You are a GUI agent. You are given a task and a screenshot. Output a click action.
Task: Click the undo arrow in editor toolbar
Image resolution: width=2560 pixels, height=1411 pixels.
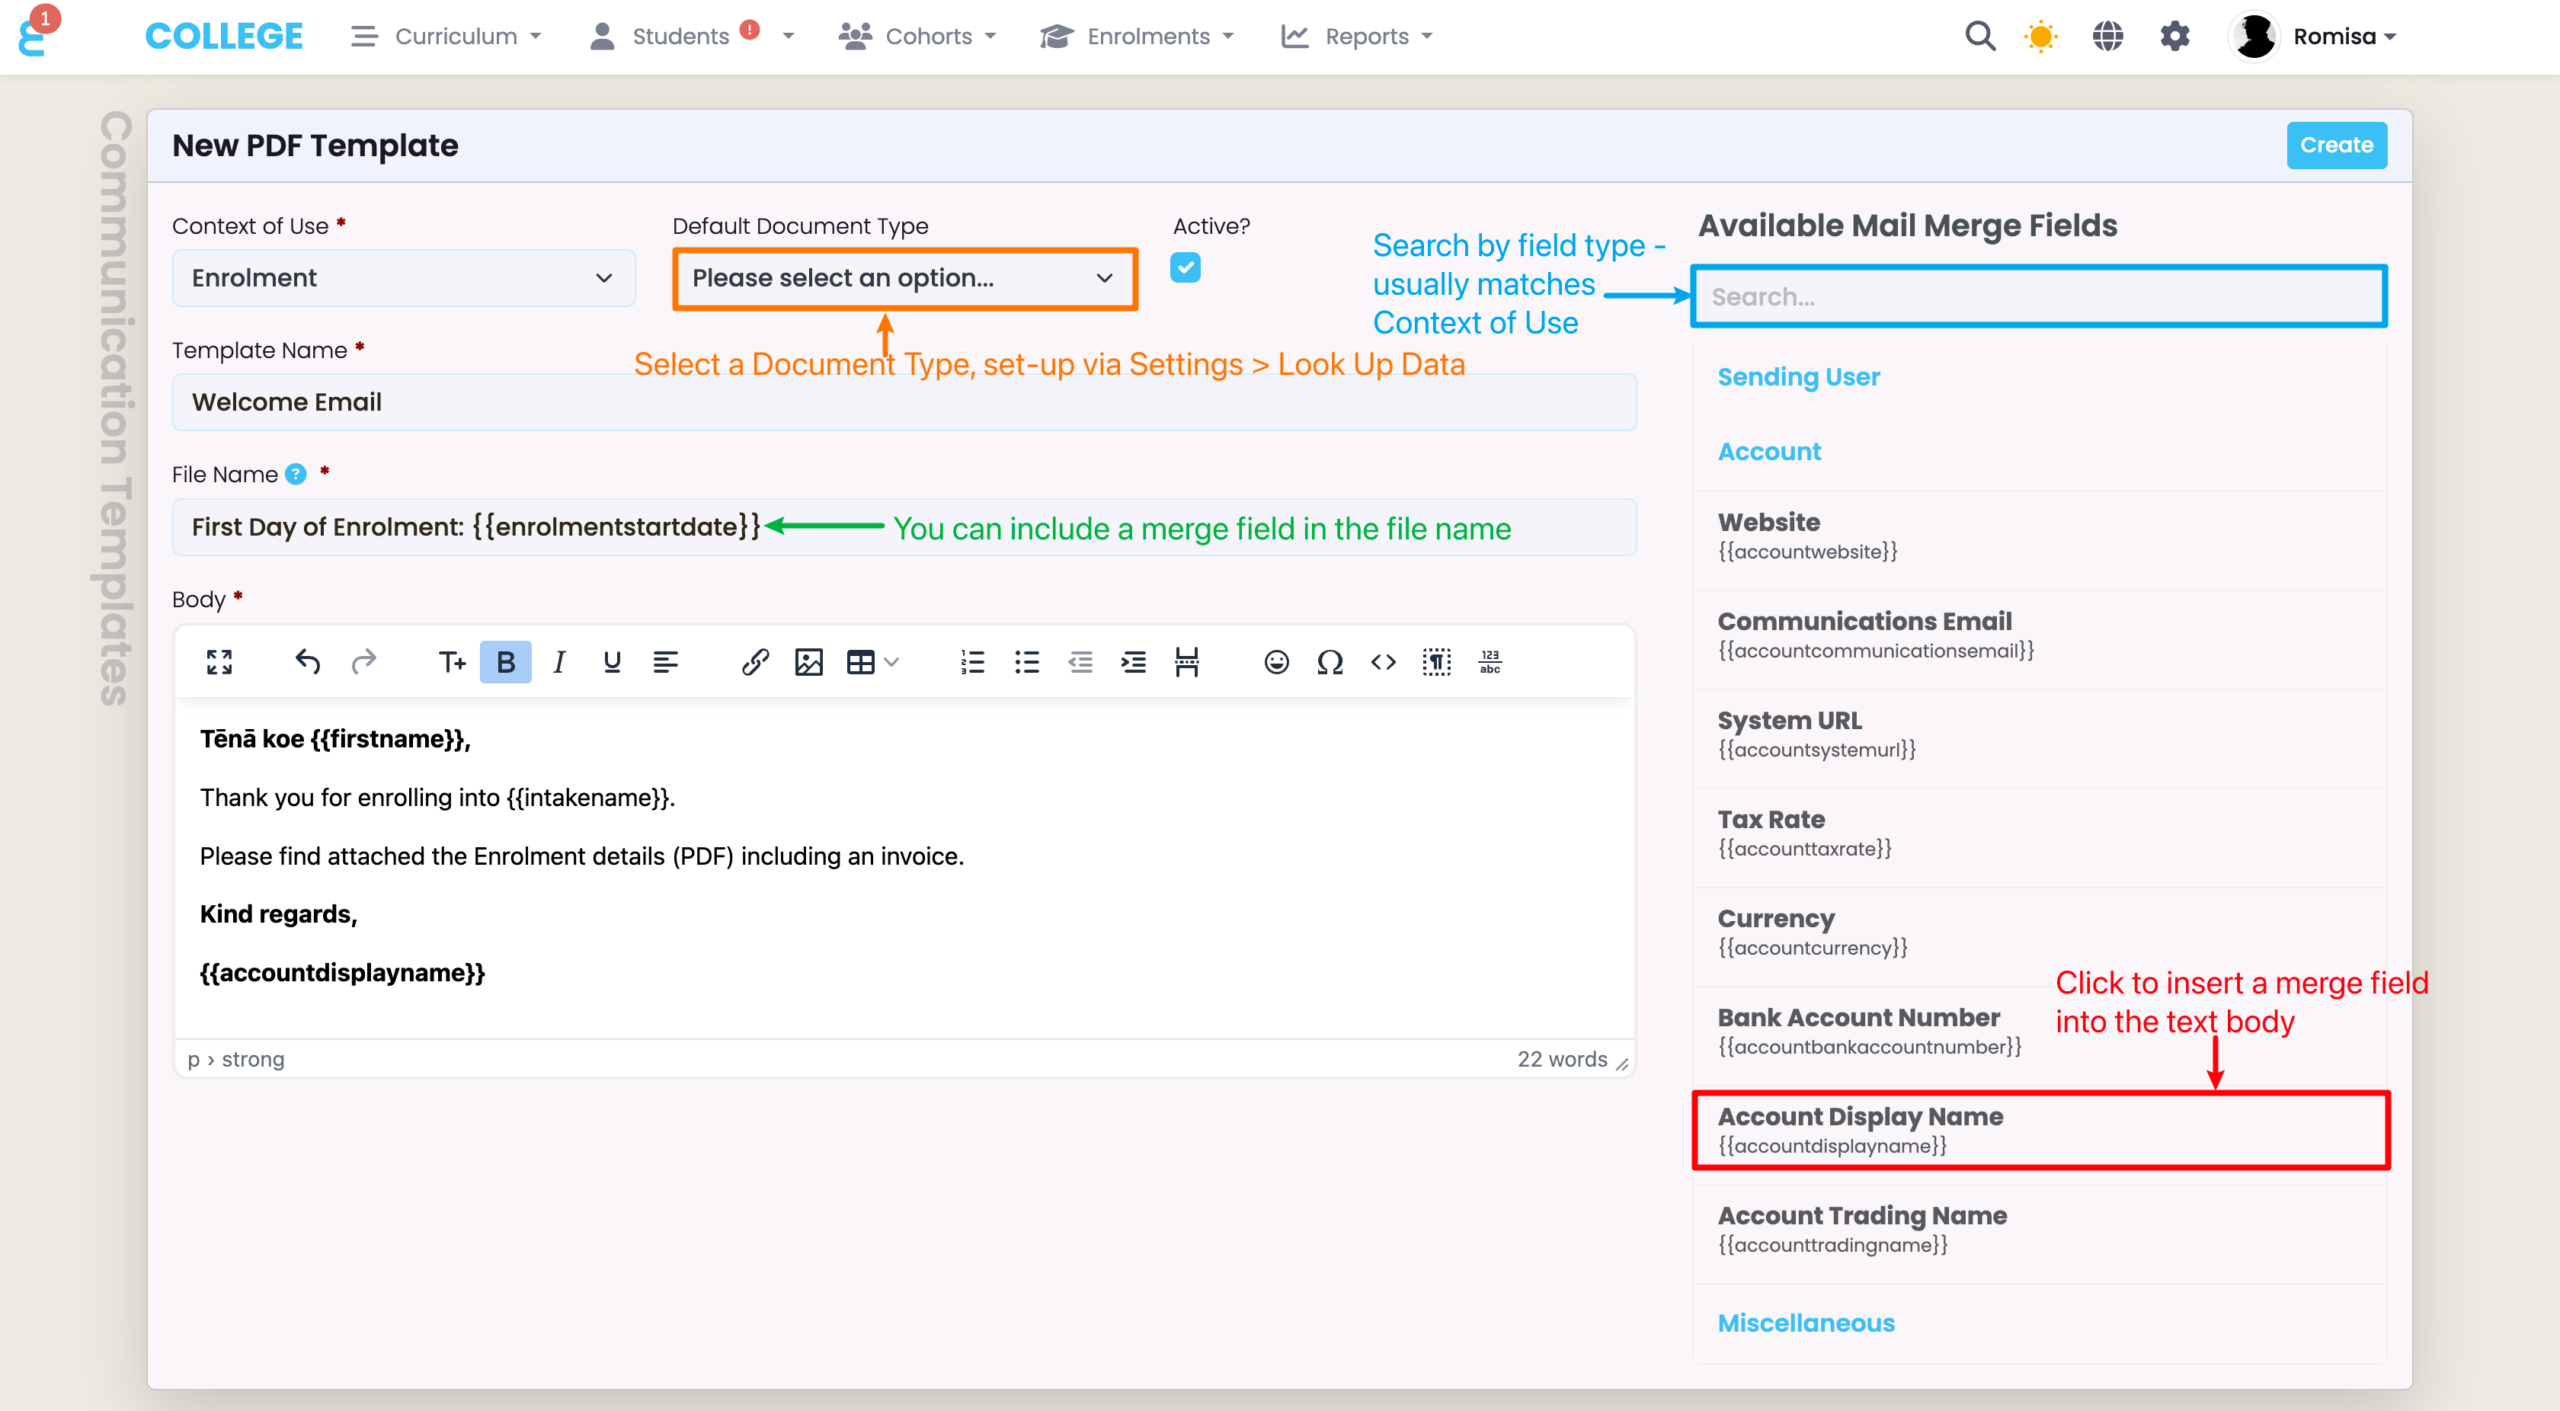tap(307, 662)
